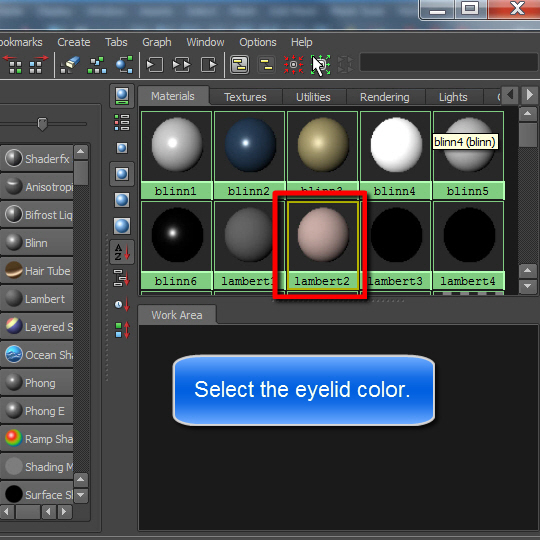Switch to the Lights tab
This screenshot has width=540, height=540.
pos(453,97)
